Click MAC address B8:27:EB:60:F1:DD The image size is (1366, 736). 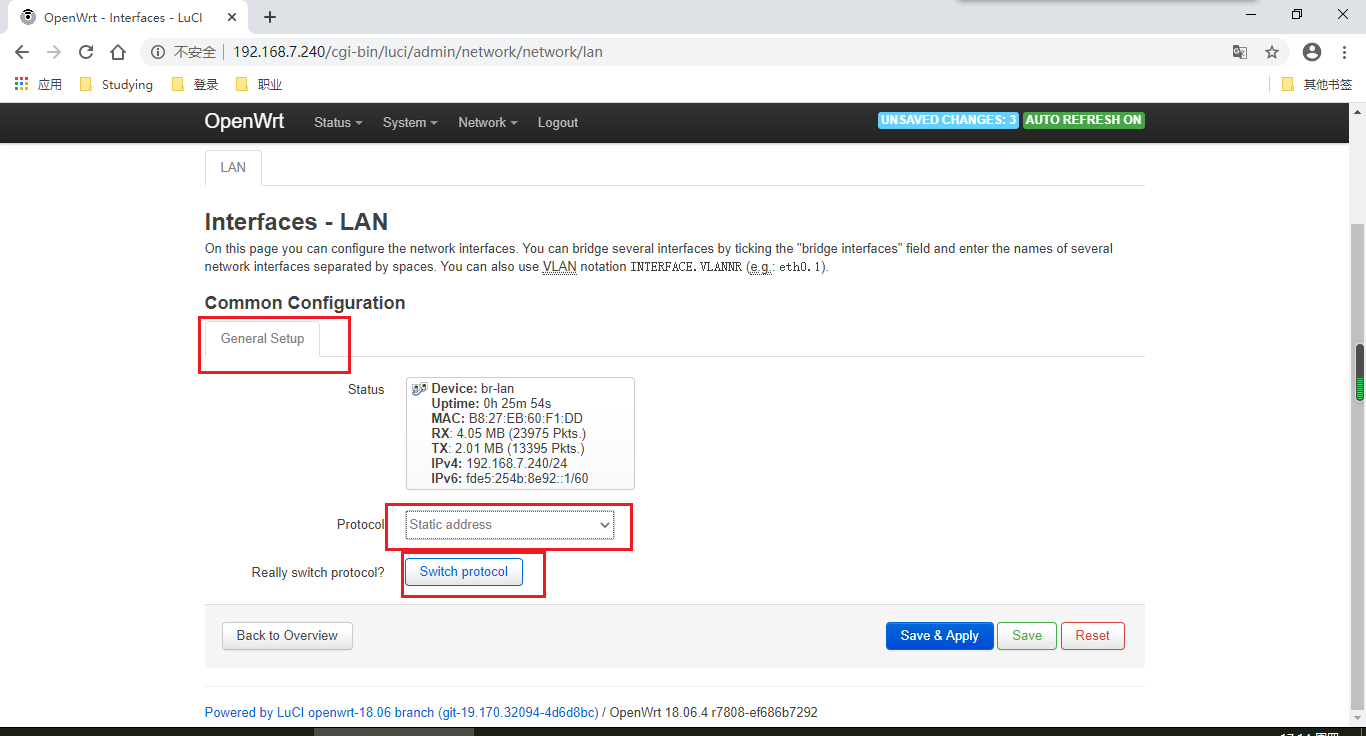click(525, 418)
